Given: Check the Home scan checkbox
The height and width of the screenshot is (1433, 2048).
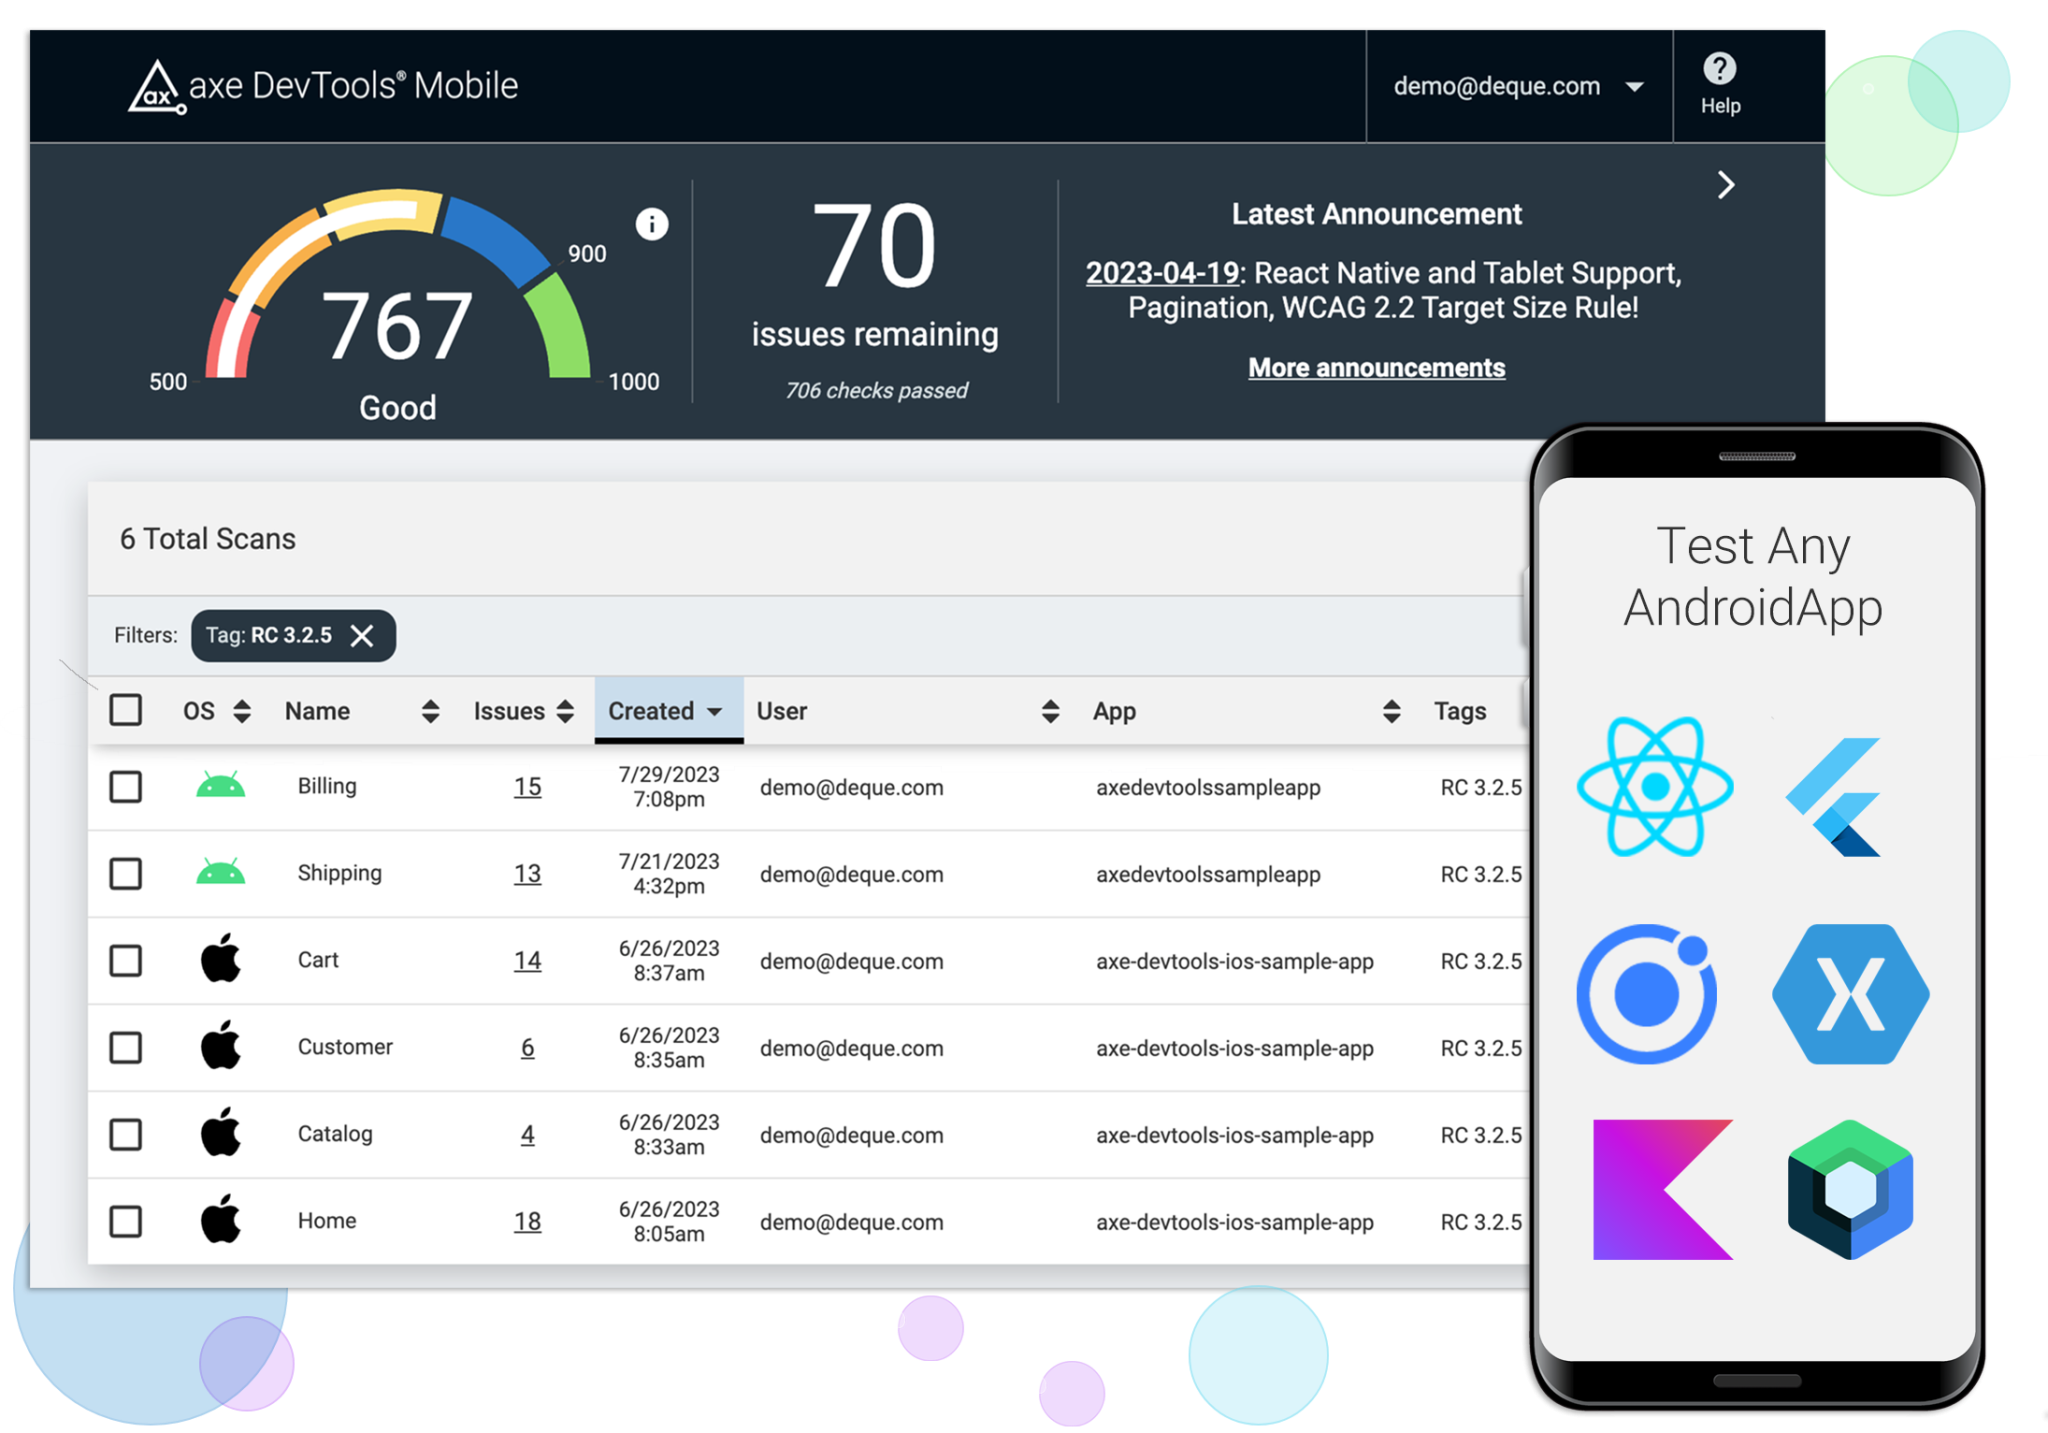Looking at the screenshot, I should tap(126, 1221).
